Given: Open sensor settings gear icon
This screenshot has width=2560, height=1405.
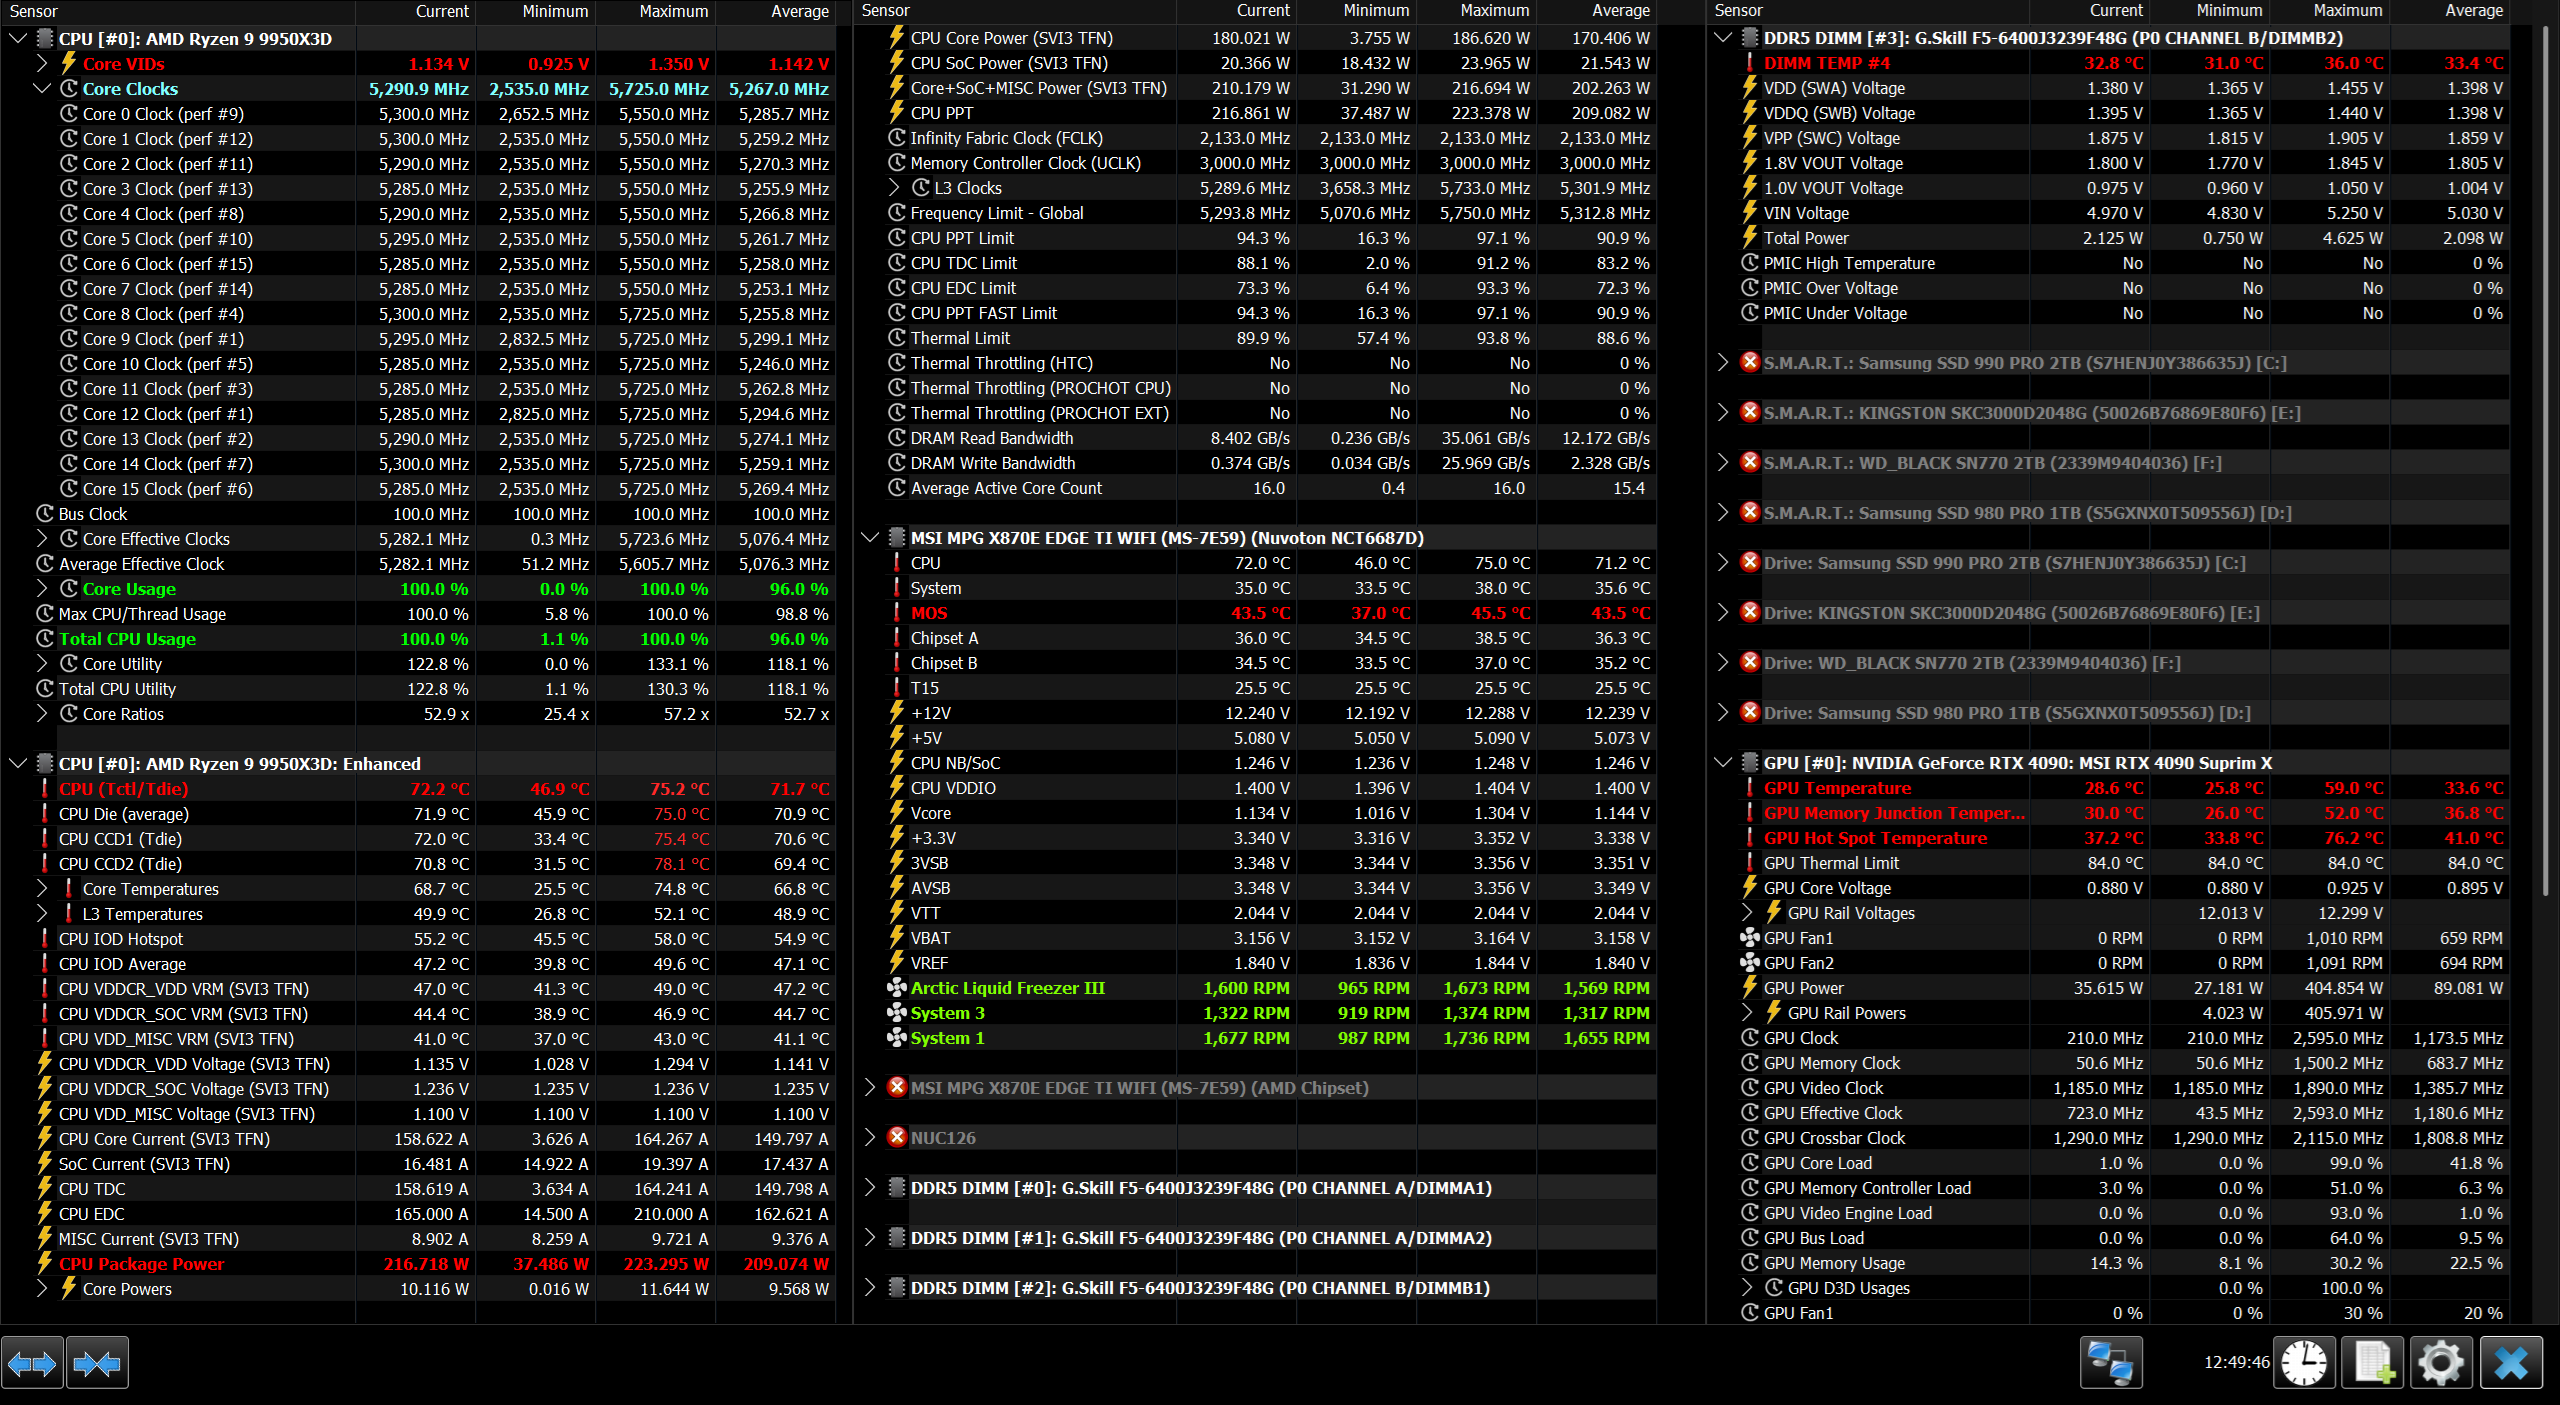Looking at the screenshot, I should click(2441, 1363).
